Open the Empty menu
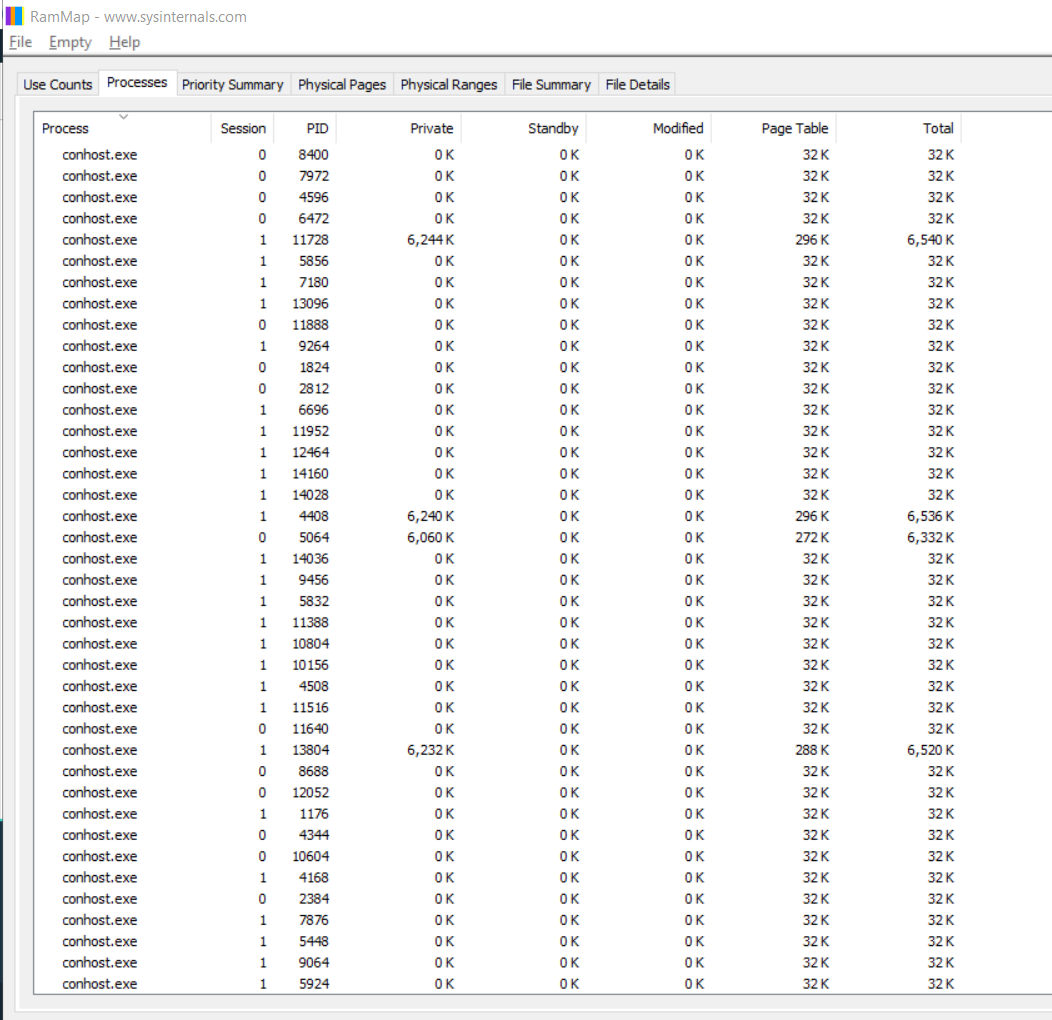 pos(70,42)
